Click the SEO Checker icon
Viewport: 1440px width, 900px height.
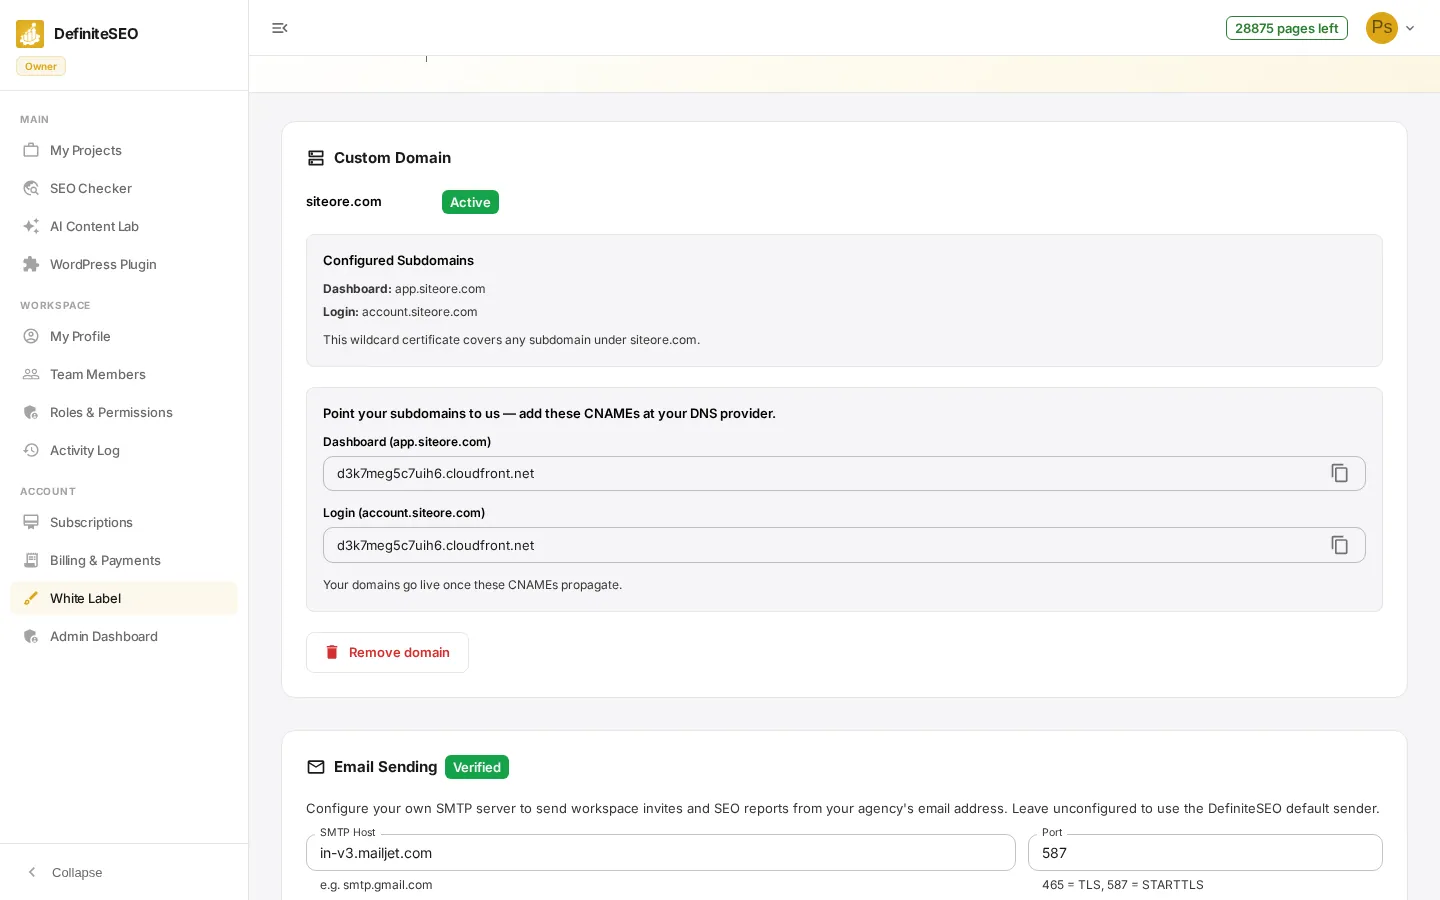click(31, 188)
